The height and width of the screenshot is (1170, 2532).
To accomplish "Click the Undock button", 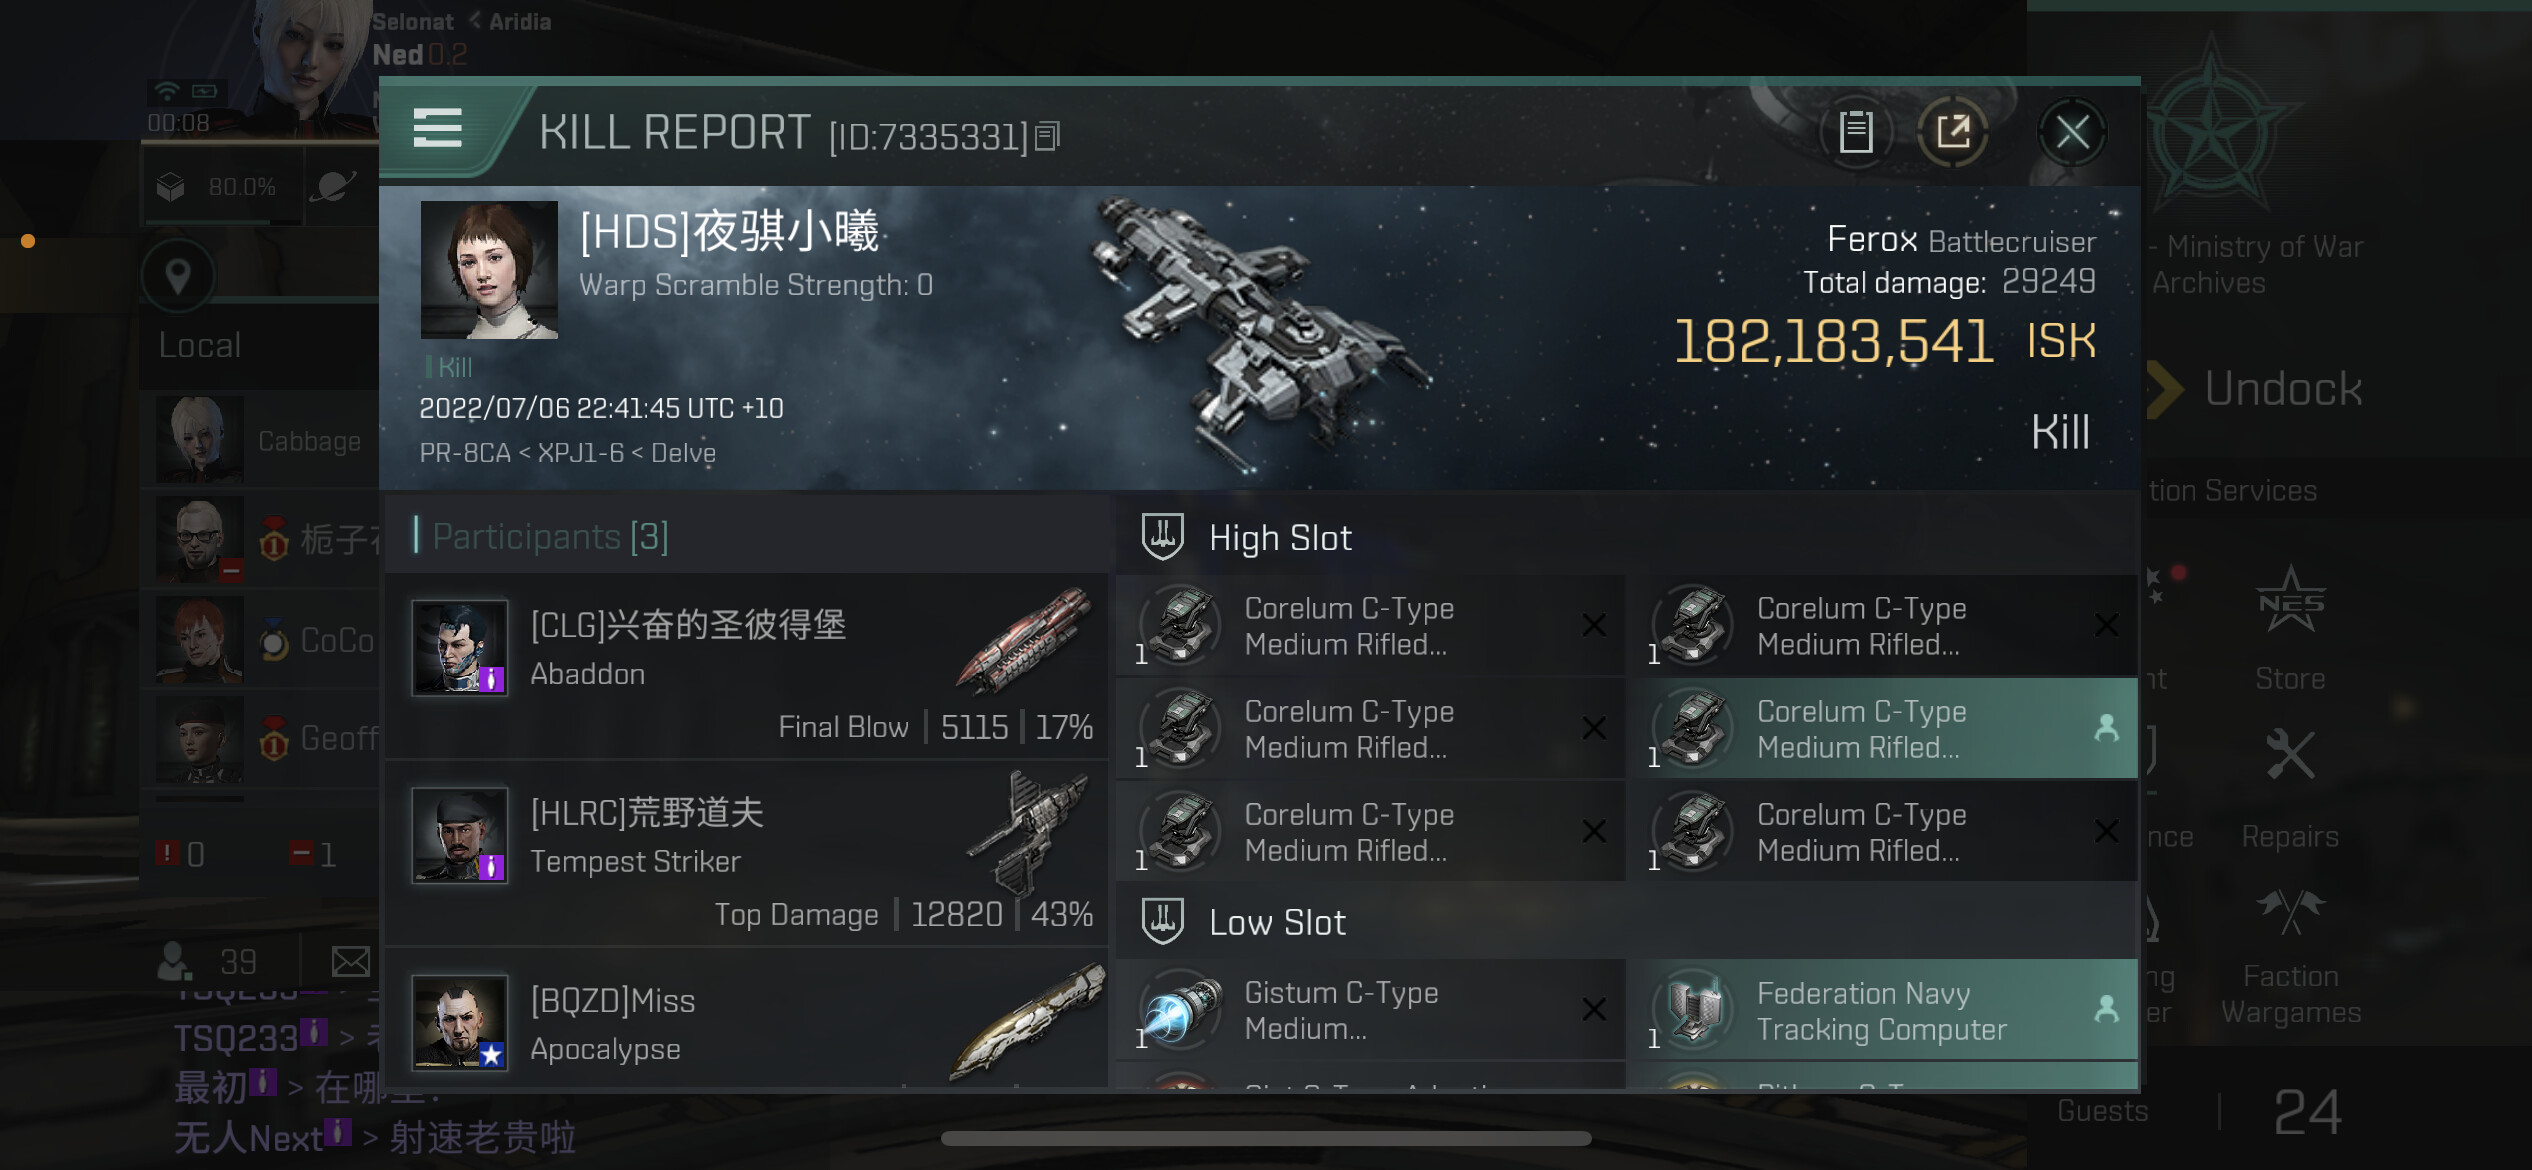I will click(x=2255, y=389).
